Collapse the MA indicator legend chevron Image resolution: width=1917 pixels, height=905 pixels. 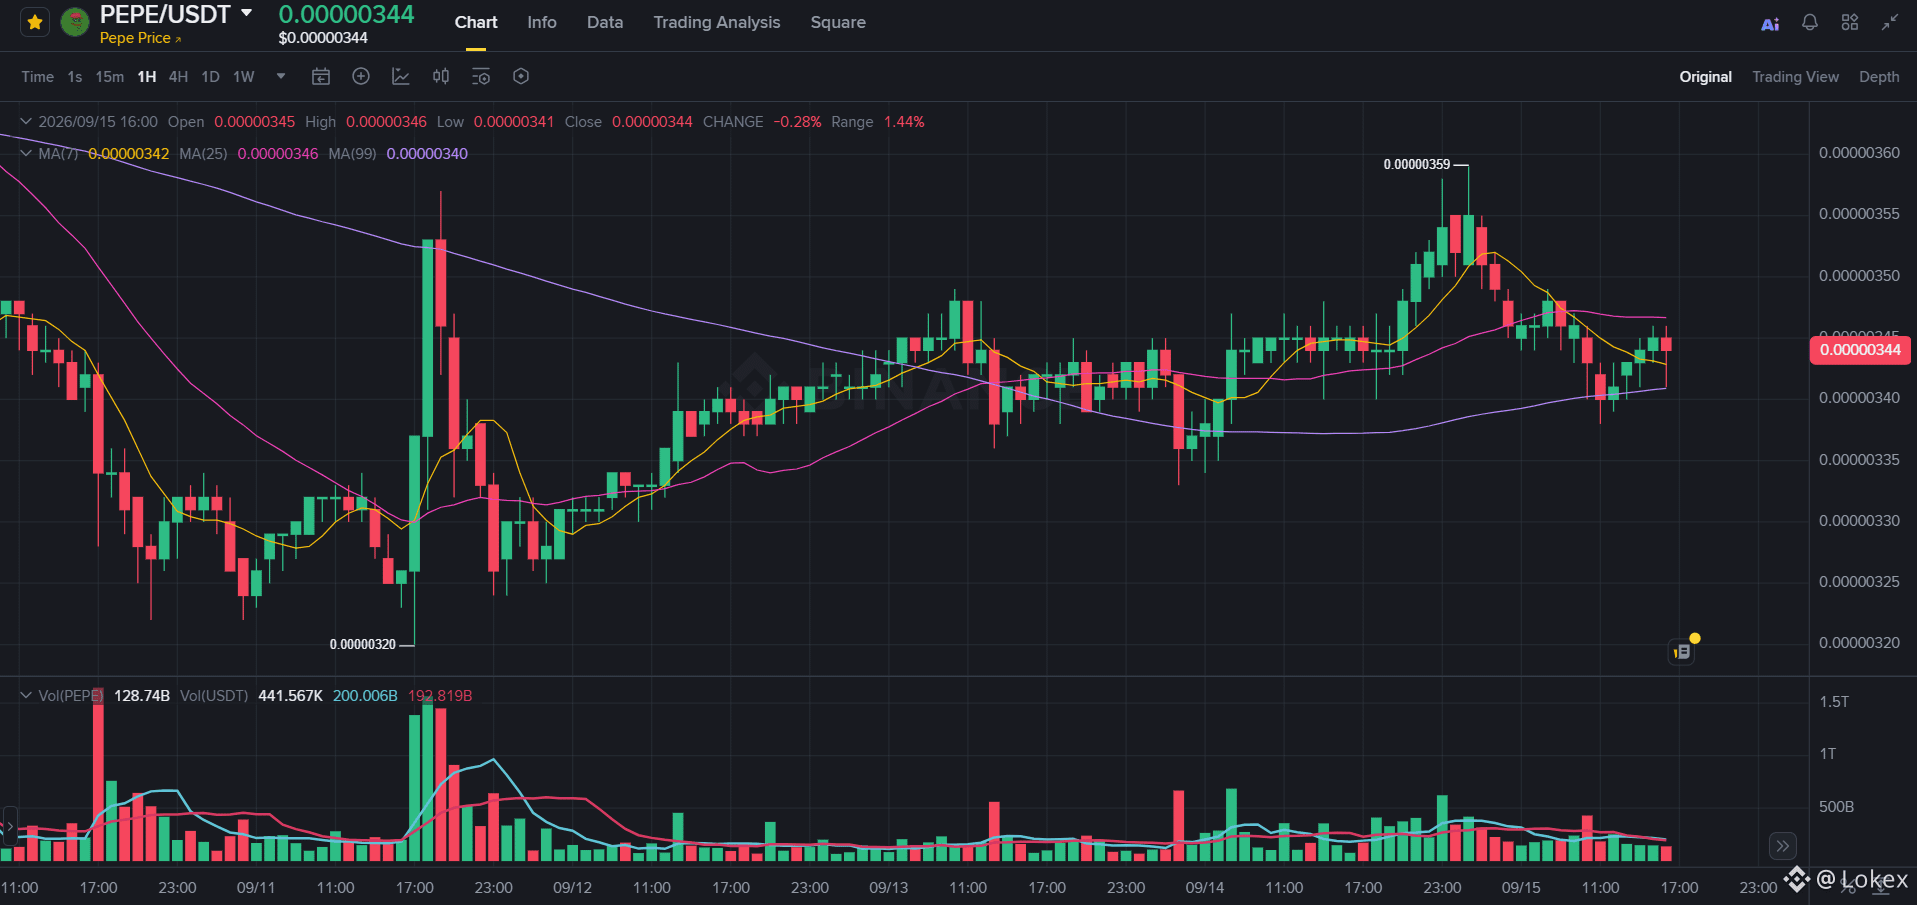[26, 153]
